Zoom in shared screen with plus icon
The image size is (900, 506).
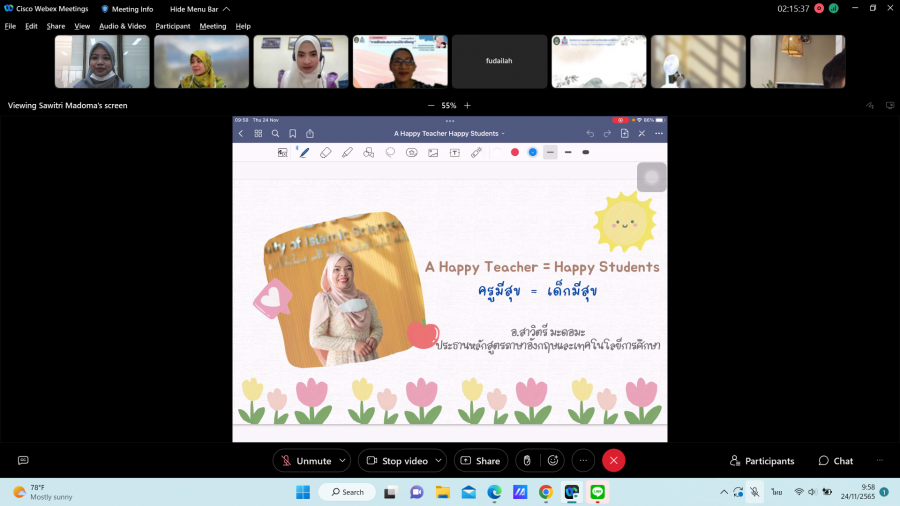pos(467,105)
